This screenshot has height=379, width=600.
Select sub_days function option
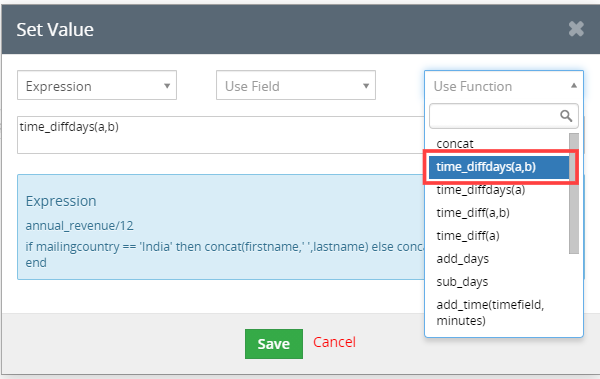coord(499,281)
